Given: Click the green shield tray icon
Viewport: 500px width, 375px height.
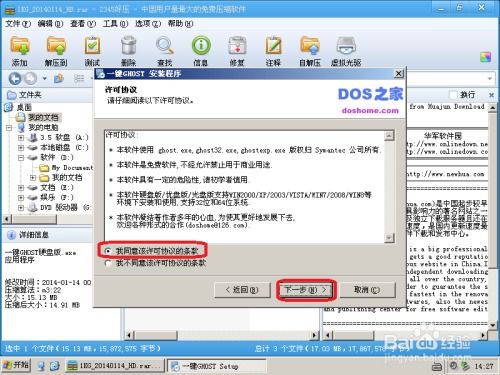Looking at the screenshot, I should (465, 366).
